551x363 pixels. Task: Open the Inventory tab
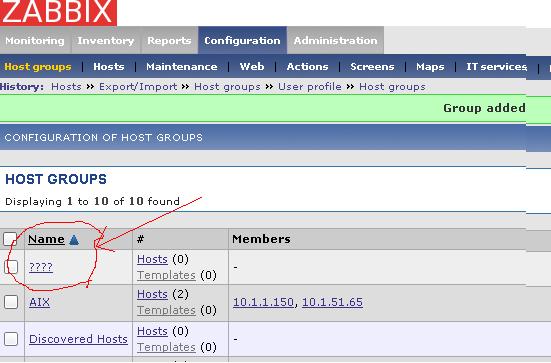106,40
